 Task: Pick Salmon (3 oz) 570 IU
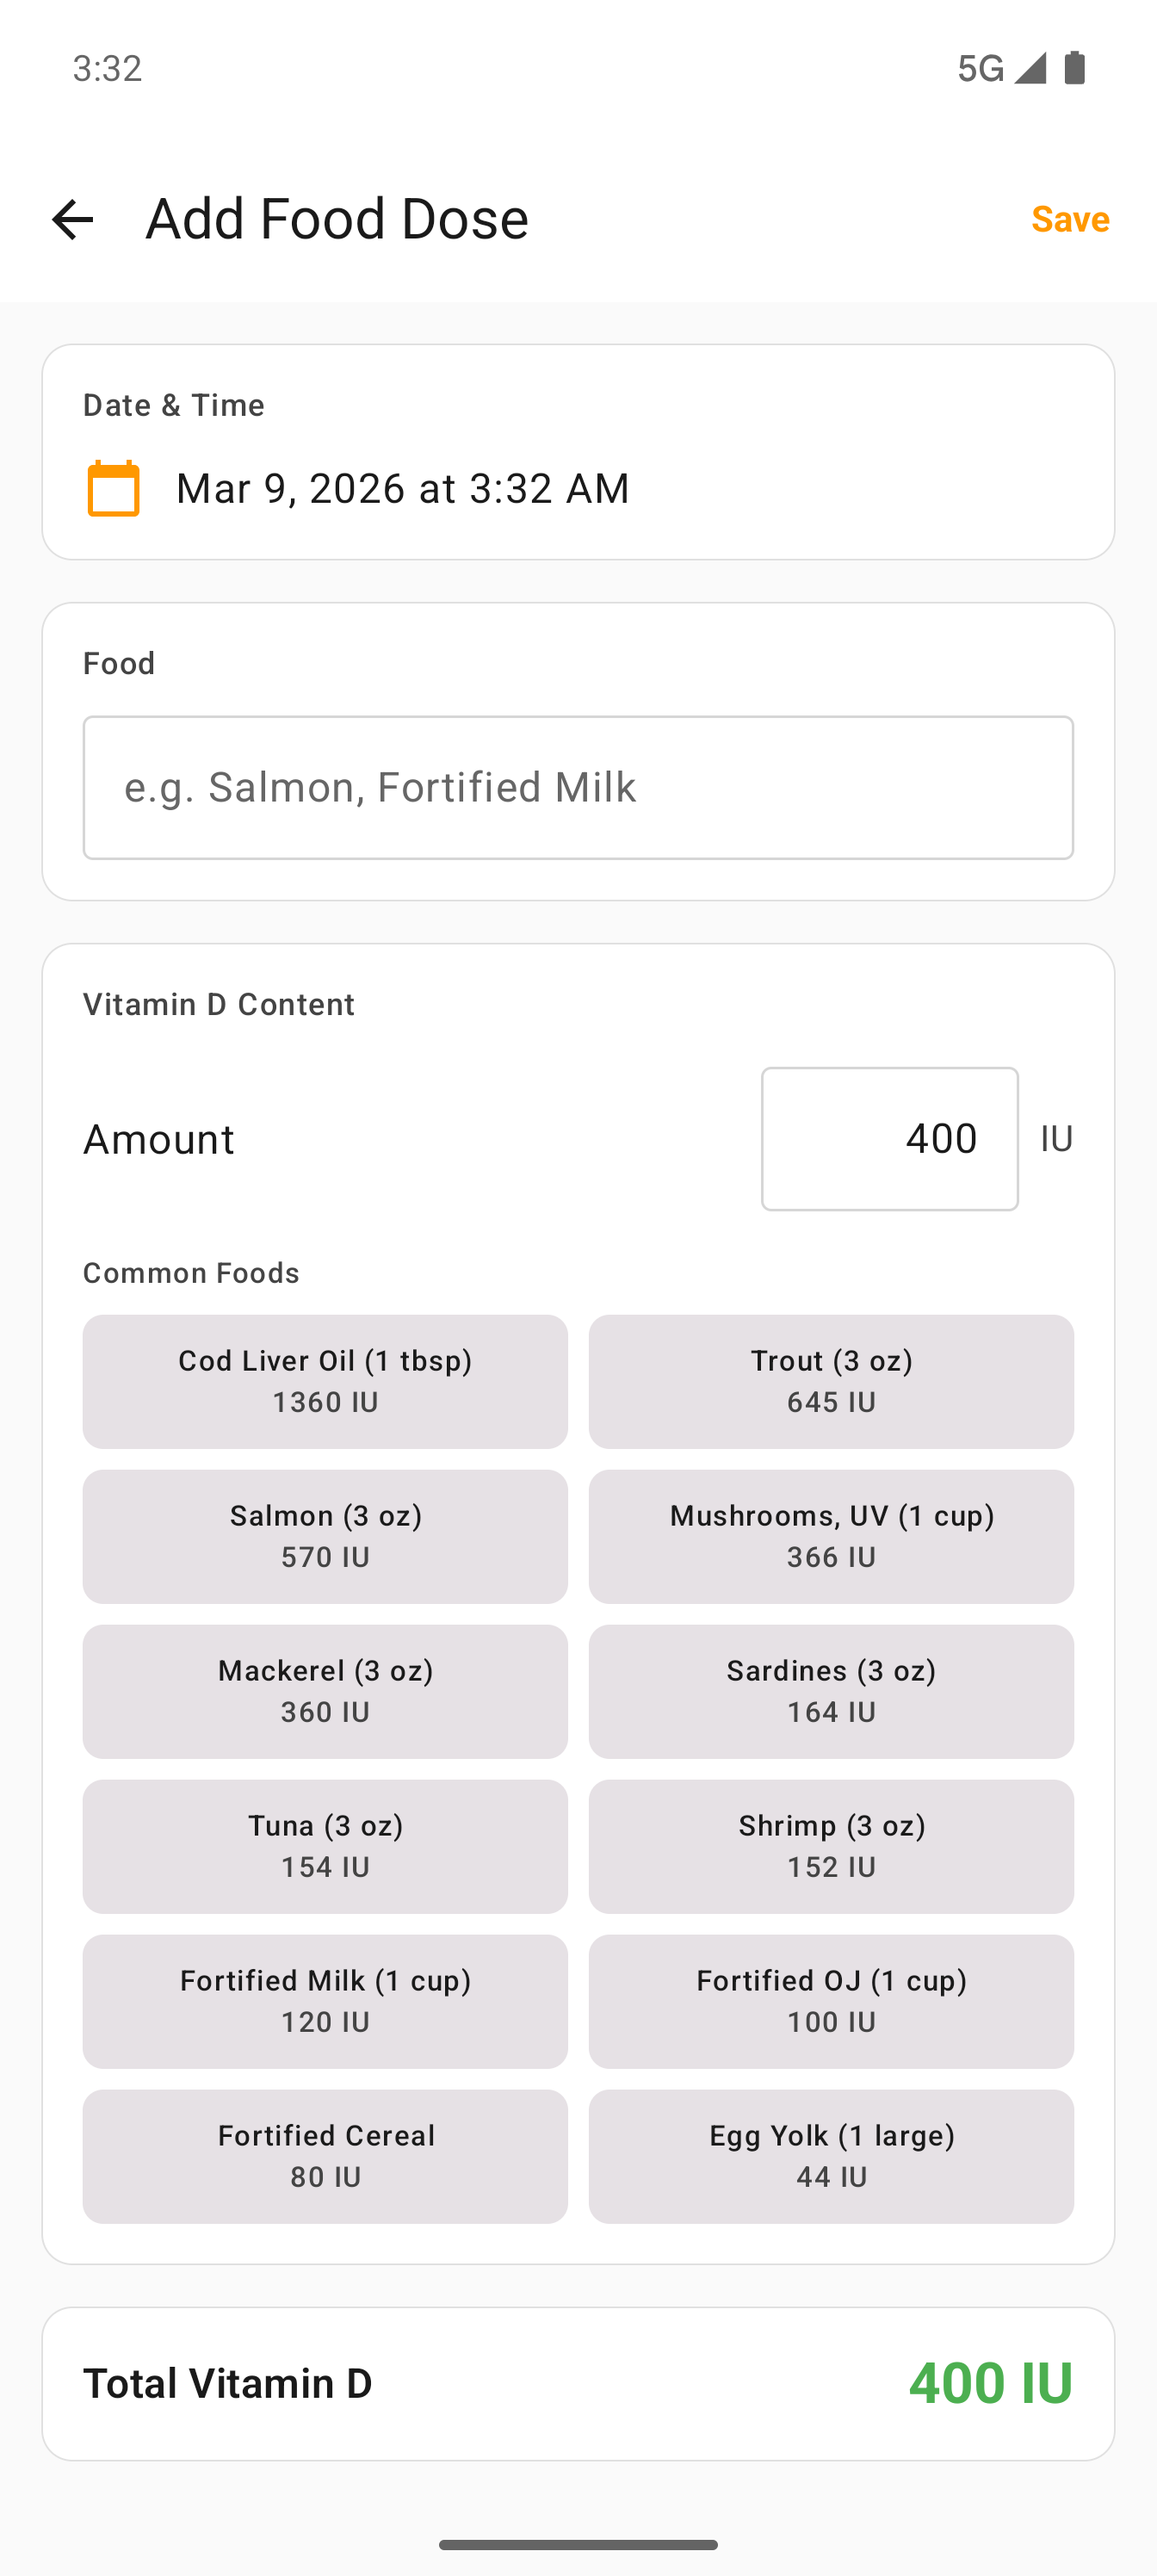pyautogui.click(x=325, y=1536)
